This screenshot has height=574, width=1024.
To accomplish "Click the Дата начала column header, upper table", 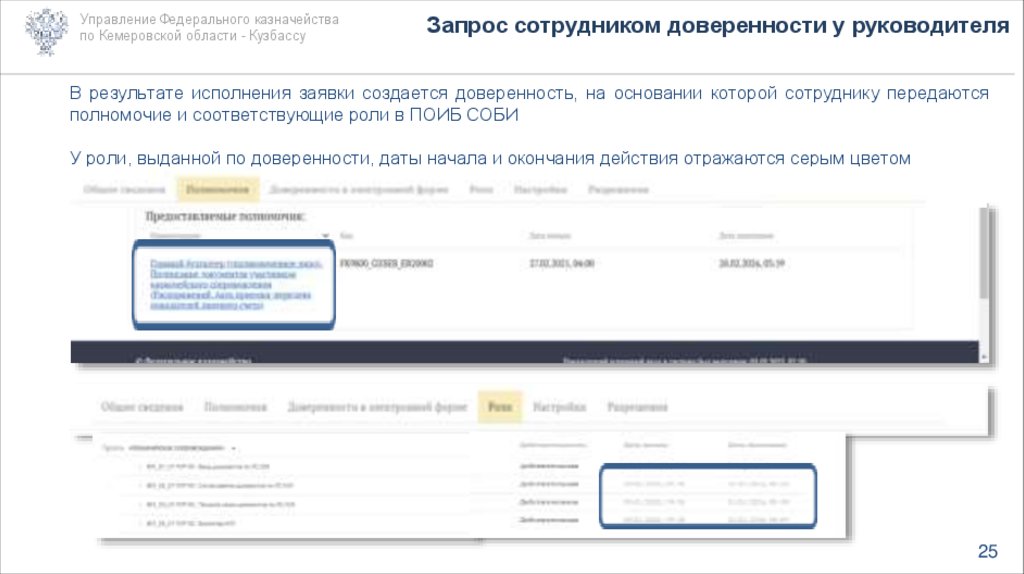I will 550,236.
